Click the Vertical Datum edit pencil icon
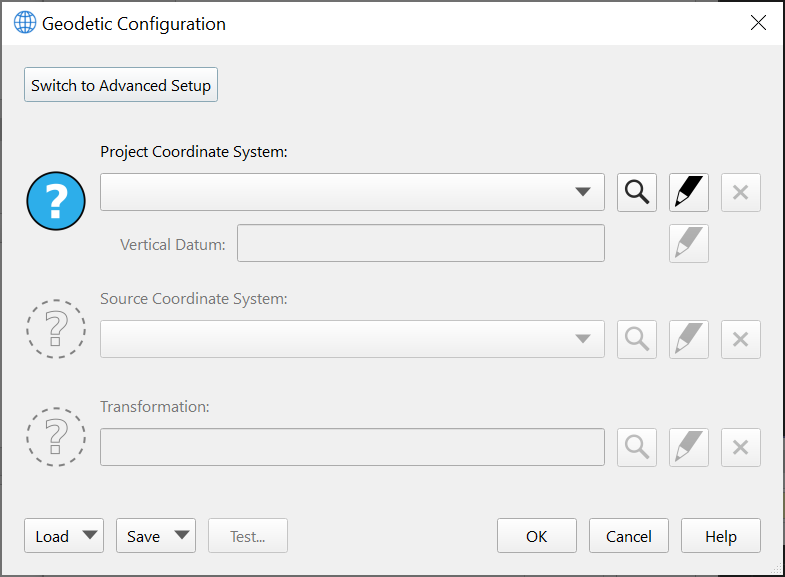Image resolution: width=785 pixels, height=577 pixels. [x=689, y=244]
